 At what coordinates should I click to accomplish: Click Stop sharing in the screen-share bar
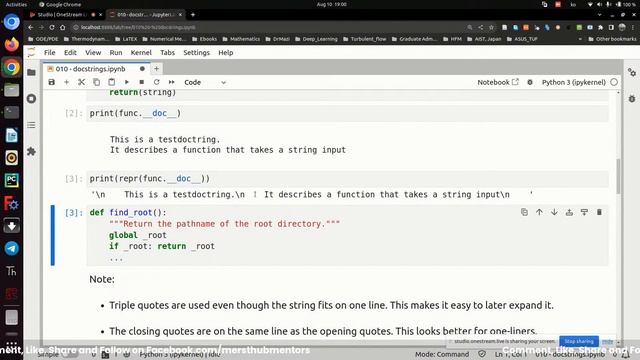[x=579, y=341]
